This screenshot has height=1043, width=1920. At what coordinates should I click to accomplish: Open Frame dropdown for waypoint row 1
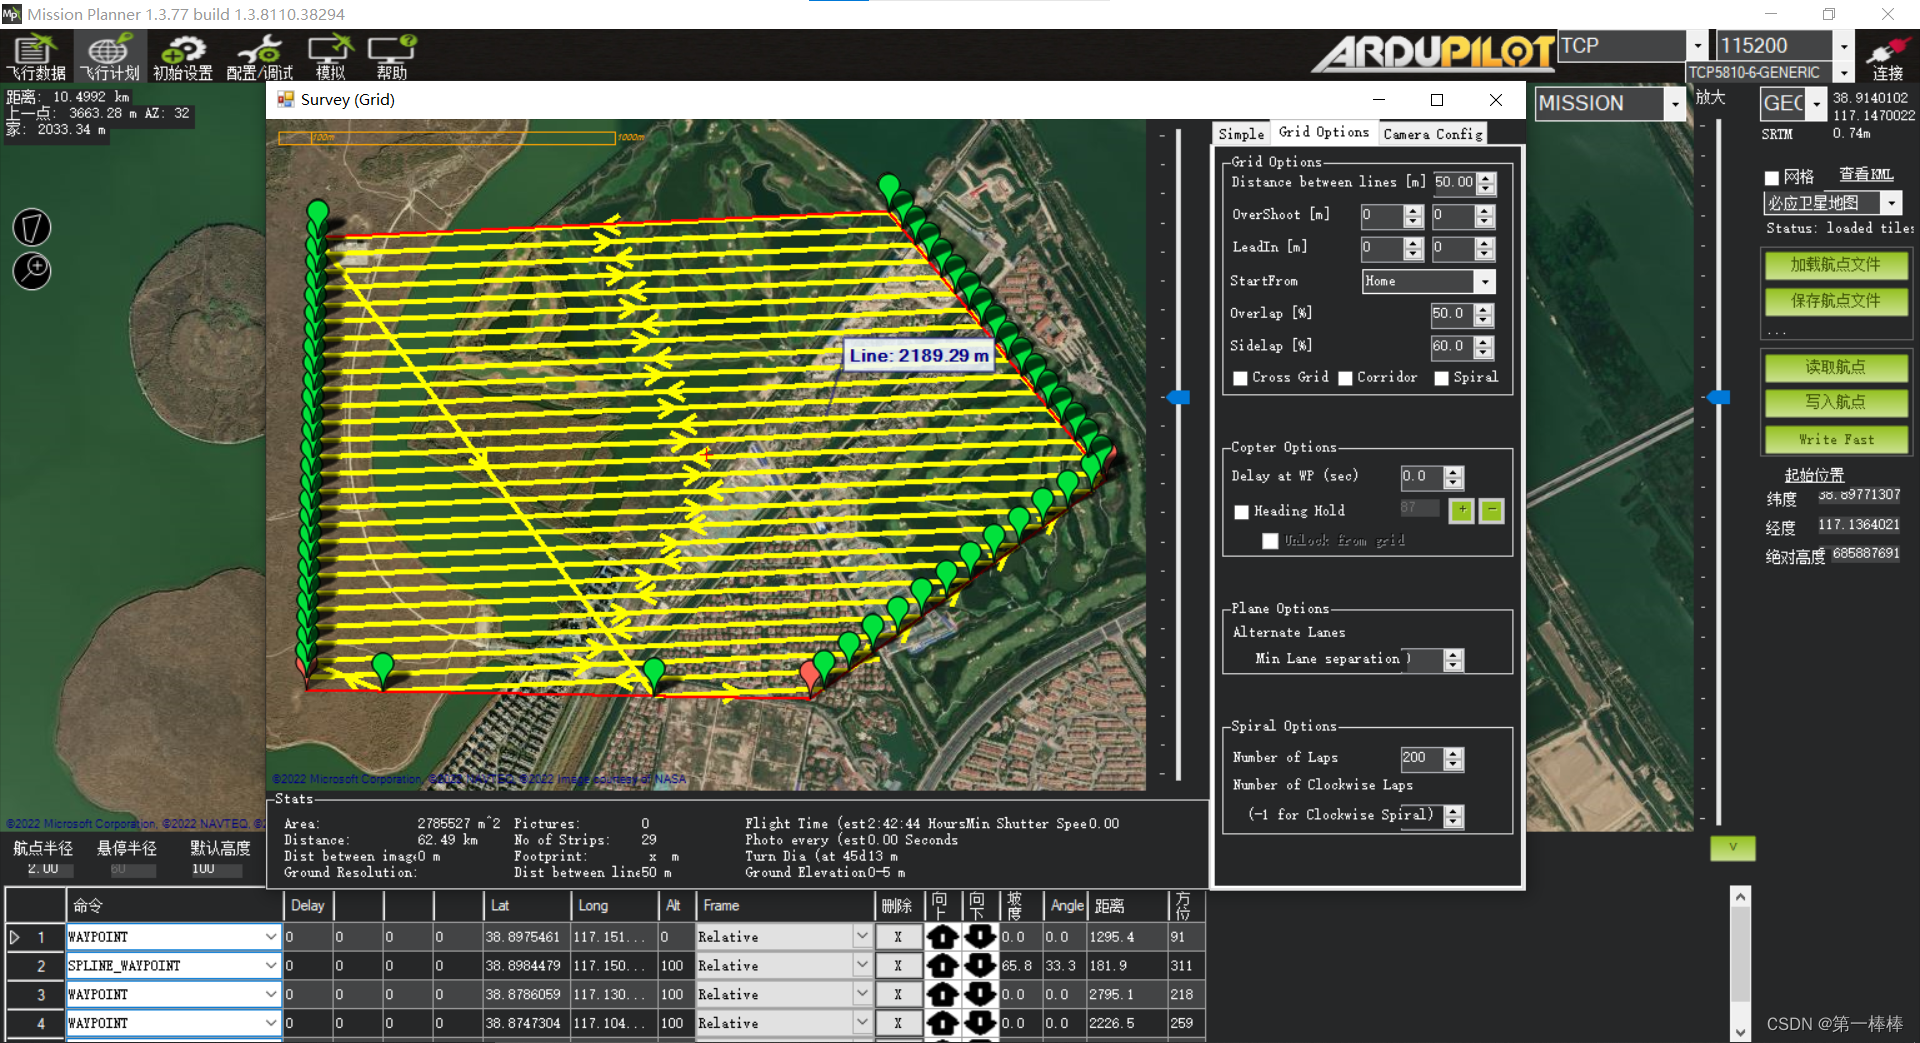click(x=862, y=937)
